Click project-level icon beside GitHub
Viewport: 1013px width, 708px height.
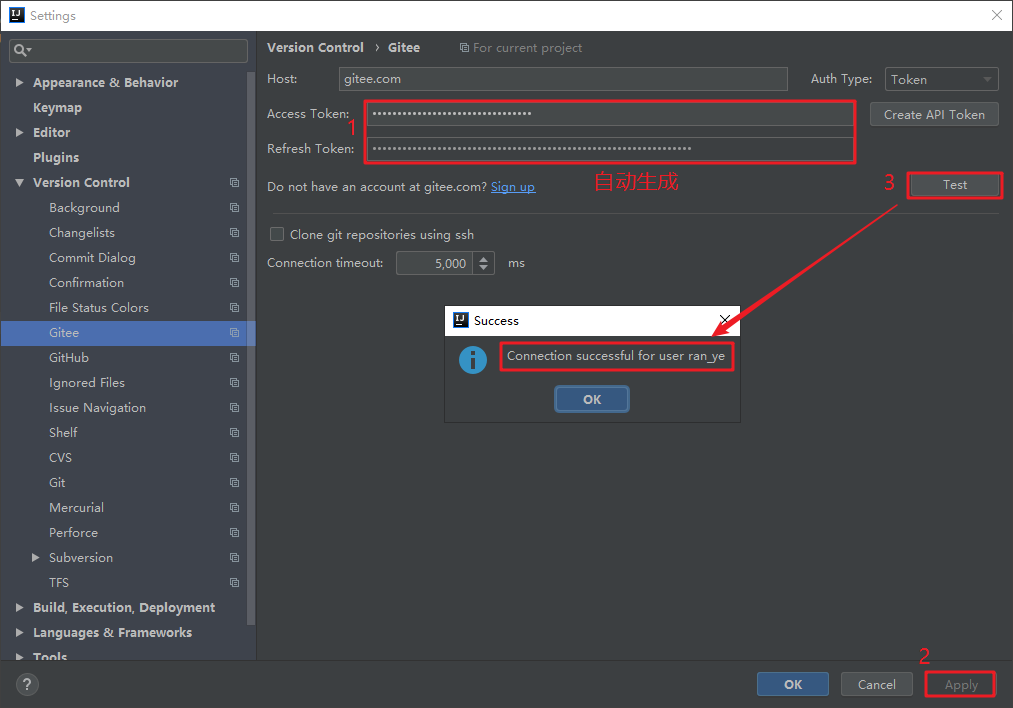pos(235,358)
